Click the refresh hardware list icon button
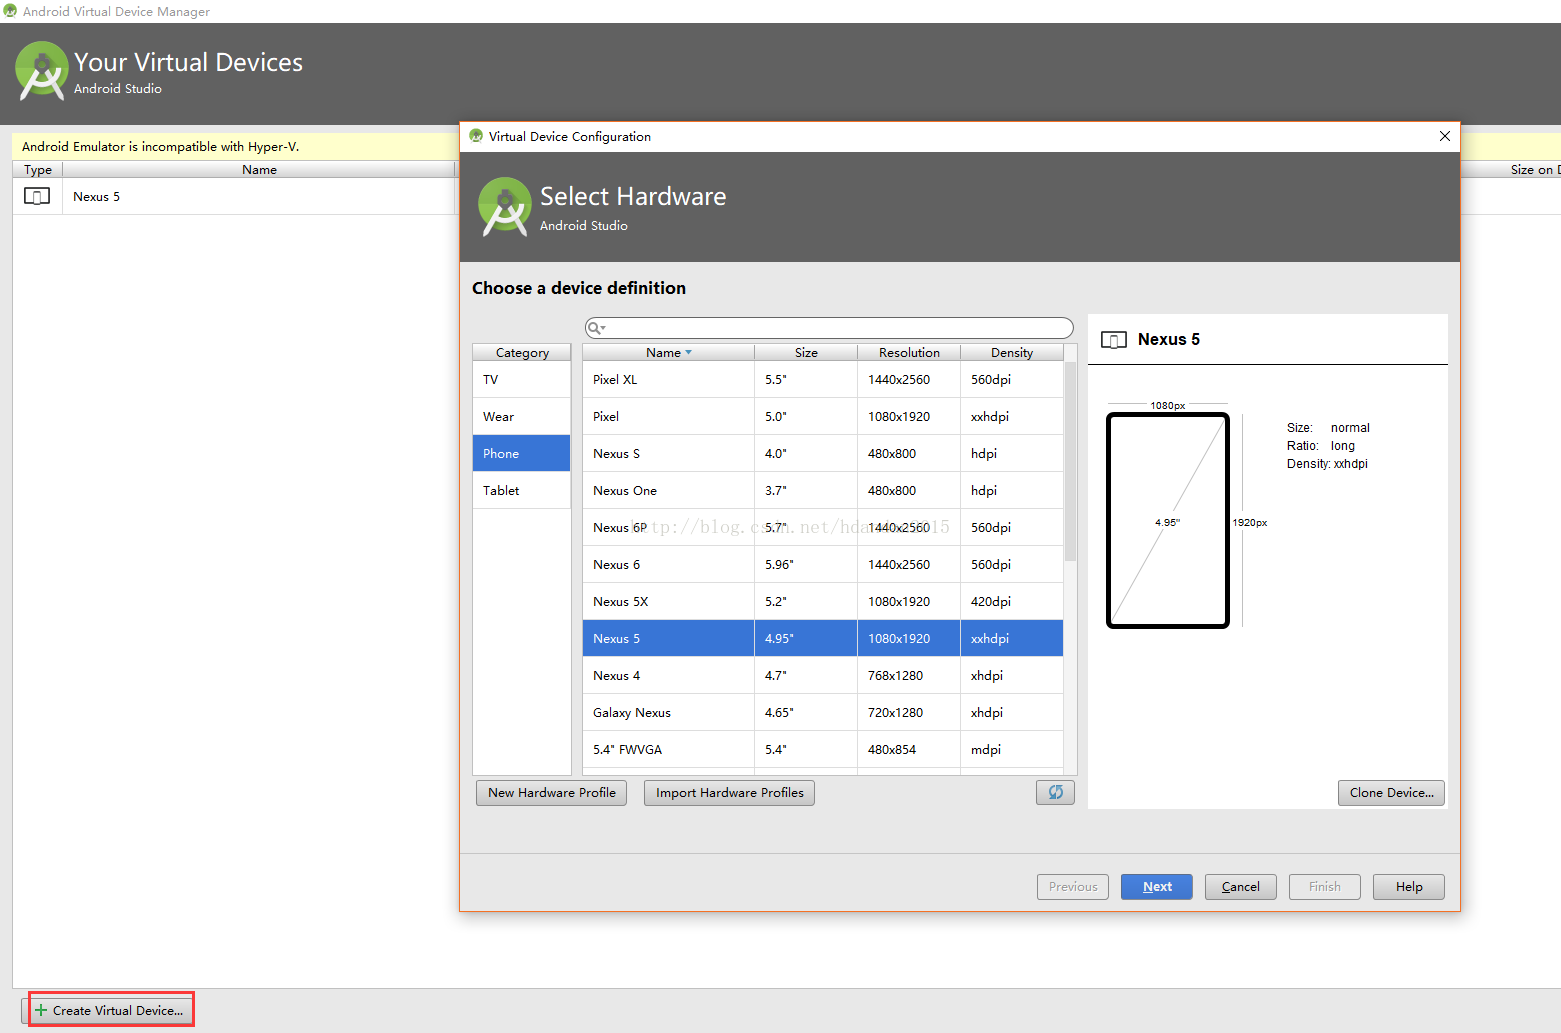1561x1033 pixels. [1055, 792]
